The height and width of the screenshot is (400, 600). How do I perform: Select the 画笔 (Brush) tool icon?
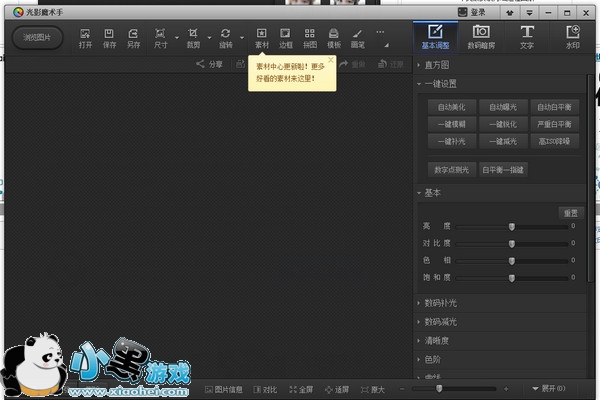click(x=357, y=38)
